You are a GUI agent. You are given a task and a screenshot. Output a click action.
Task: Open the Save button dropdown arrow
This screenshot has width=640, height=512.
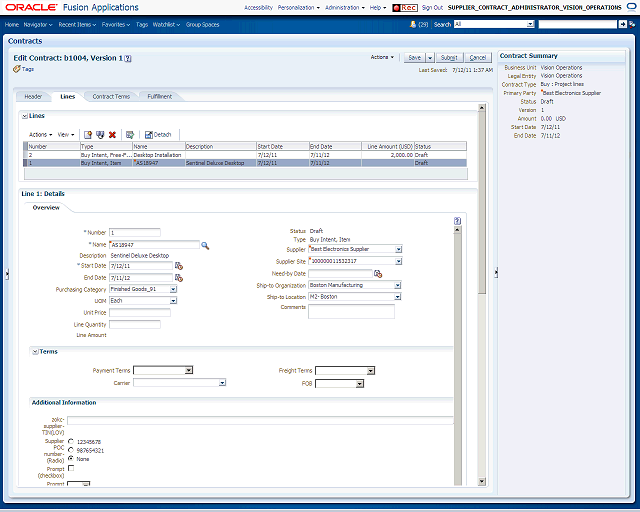pos(430,58)
